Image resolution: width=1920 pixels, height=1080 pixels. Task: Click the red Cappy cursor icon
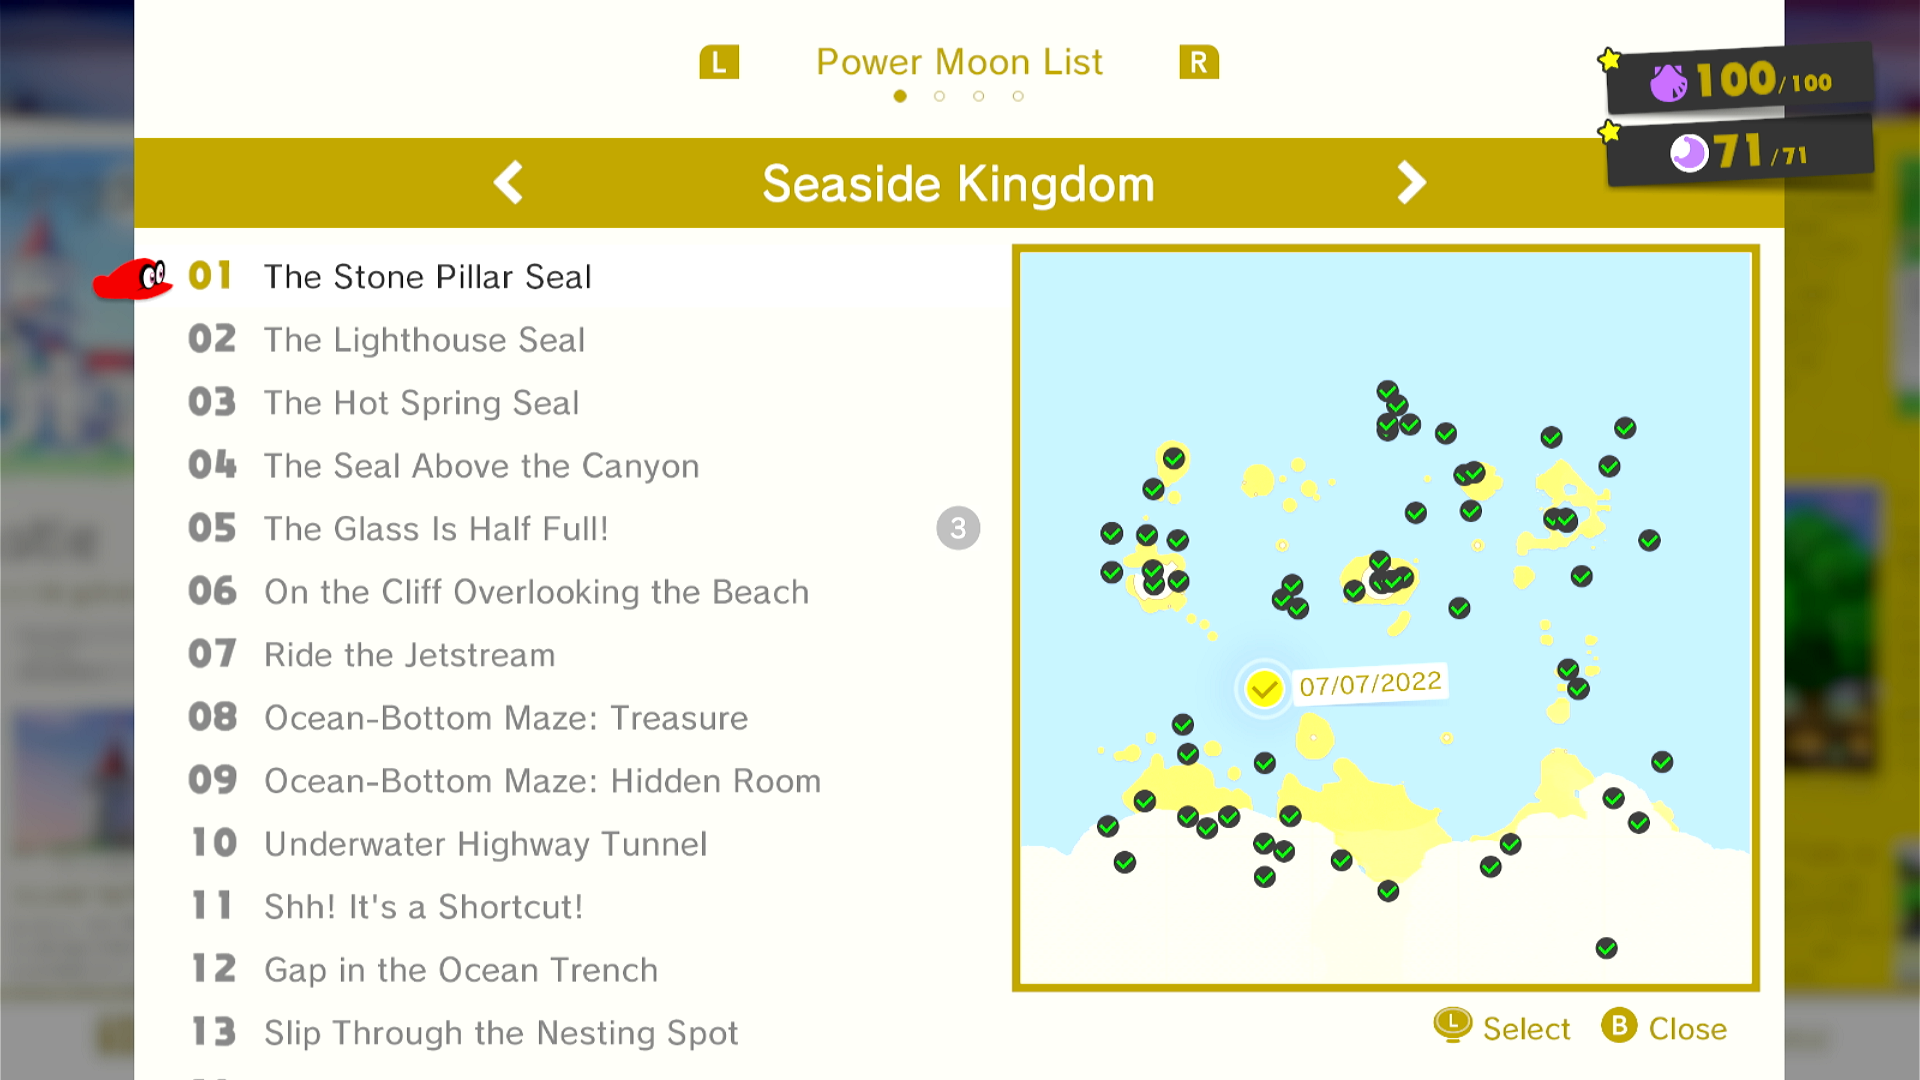pyautogui.click(x=132, y=278)
